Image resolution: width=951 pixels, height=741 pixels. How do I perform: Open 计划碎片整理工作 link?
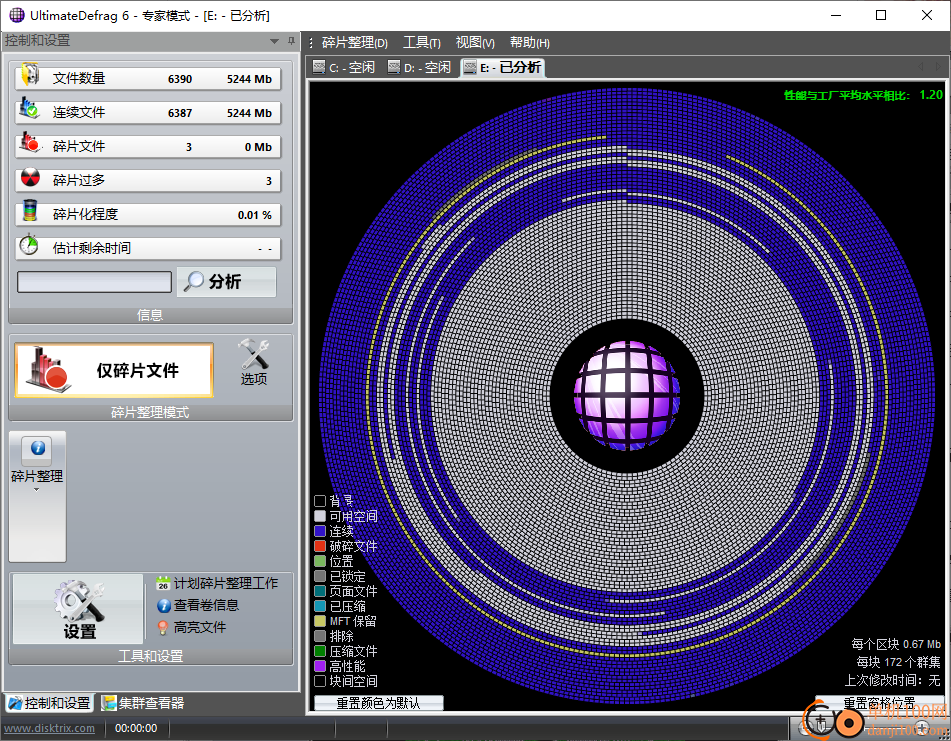coord(226,583)
